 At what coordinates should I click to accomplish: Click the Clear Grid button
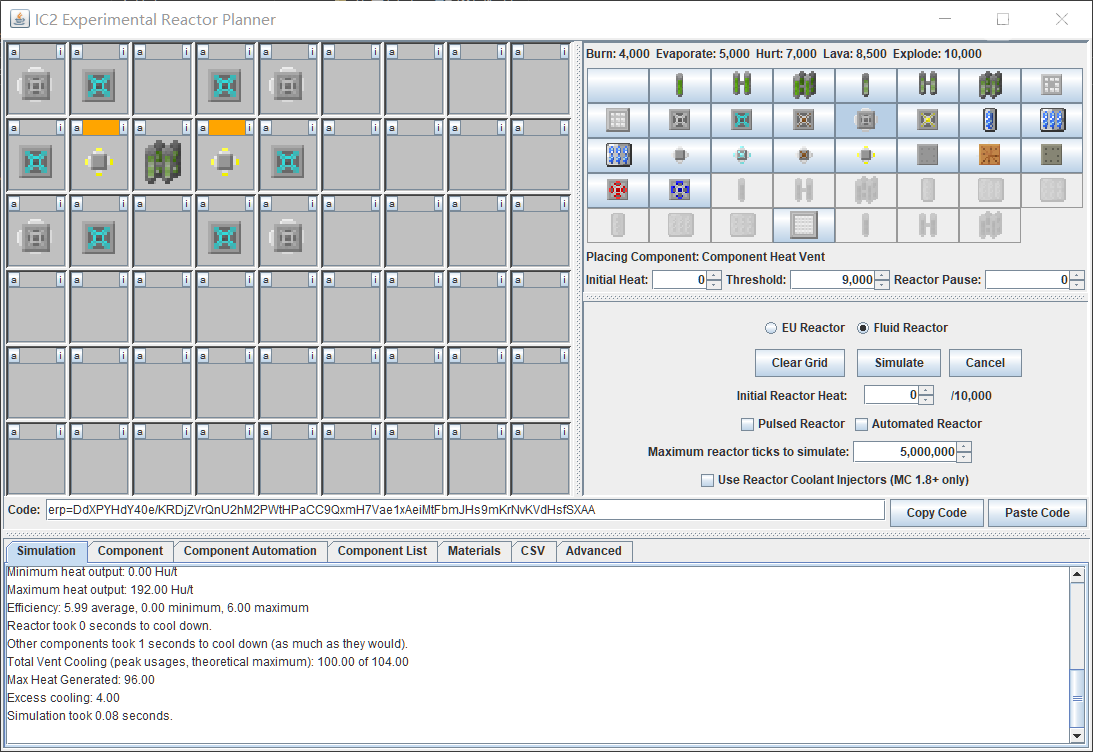[800, 363]
